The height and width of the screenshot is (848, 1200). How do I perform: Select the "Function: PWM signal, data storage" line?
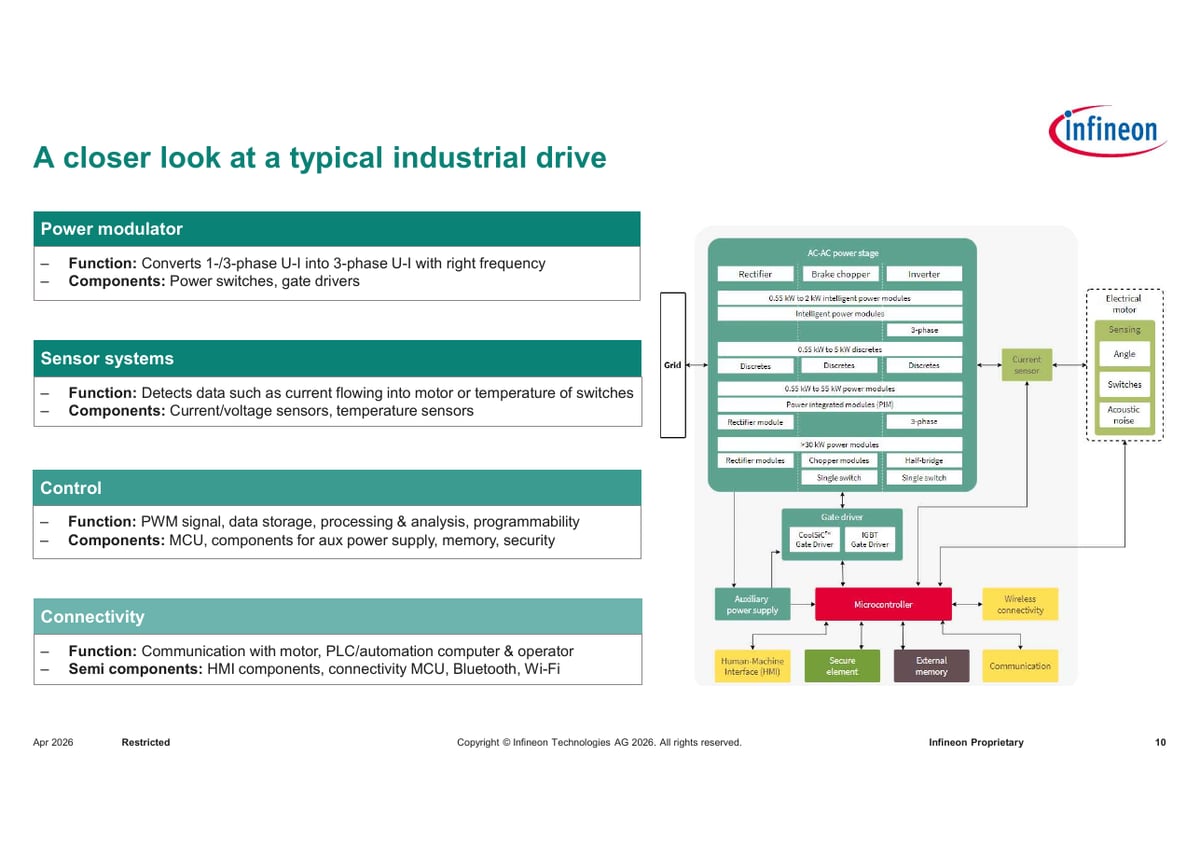click(x=324, y=522)
